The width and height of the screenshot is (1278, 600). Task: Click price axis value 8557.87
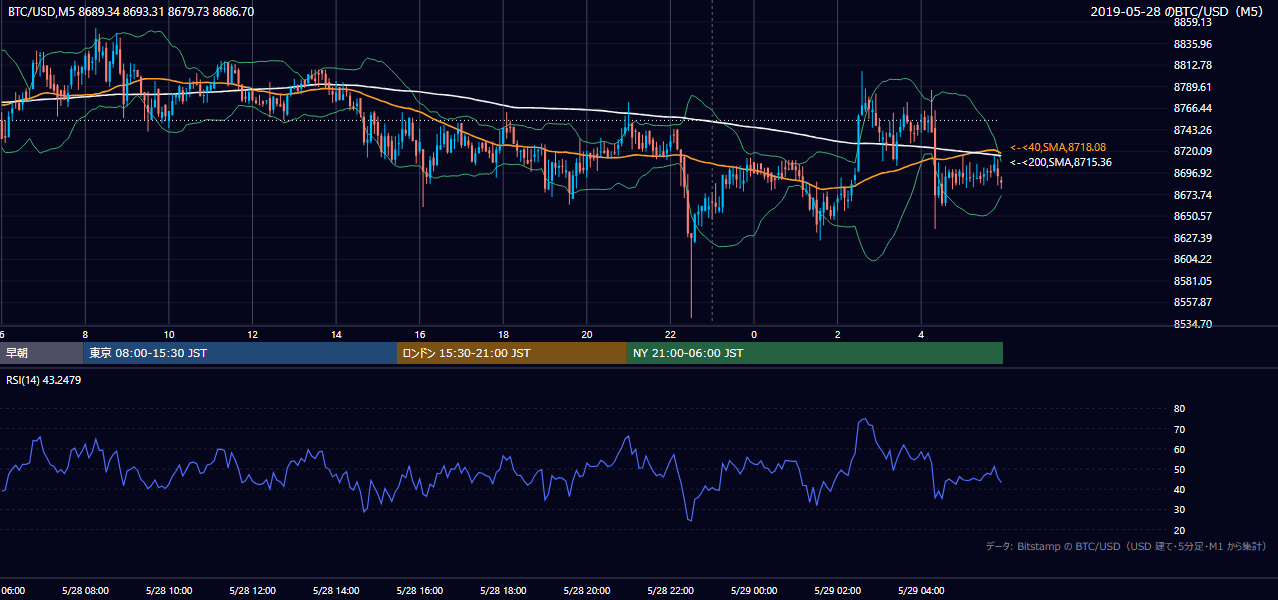[x=1192, y=302]
